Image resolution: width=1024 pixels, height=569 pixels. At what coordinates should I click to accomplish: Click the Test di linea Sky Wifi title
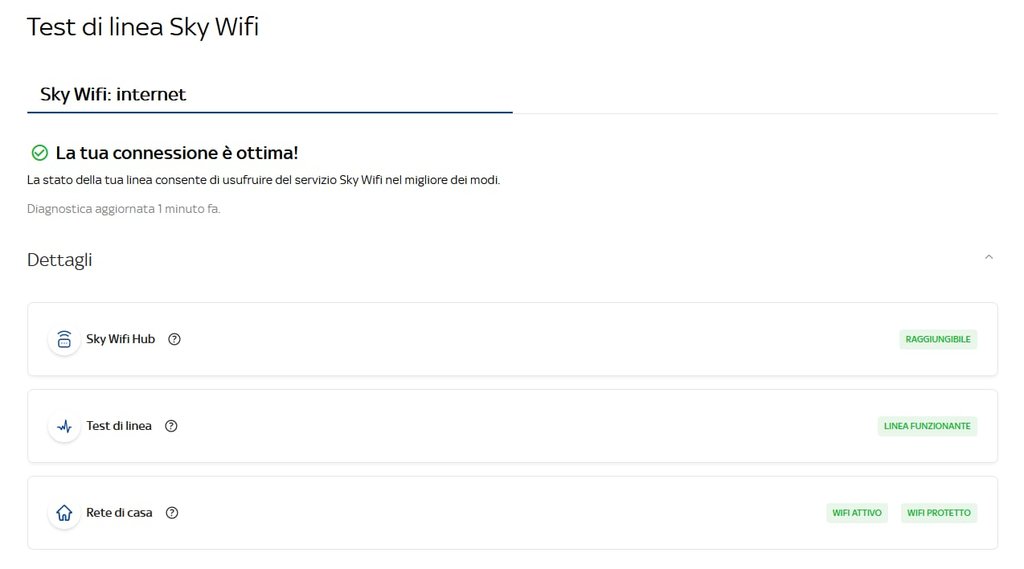[143, 27]
